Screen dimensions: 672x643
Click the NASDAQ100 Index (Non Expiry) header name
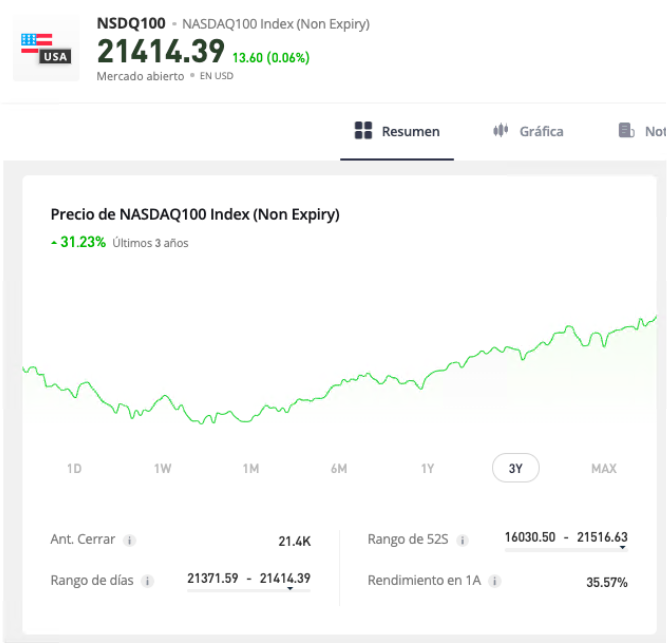point(276,24)
